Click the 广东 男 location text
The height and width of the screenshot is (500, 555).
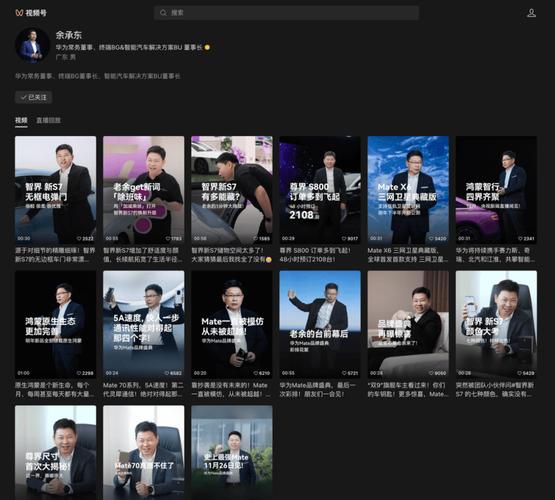point(65,57)
